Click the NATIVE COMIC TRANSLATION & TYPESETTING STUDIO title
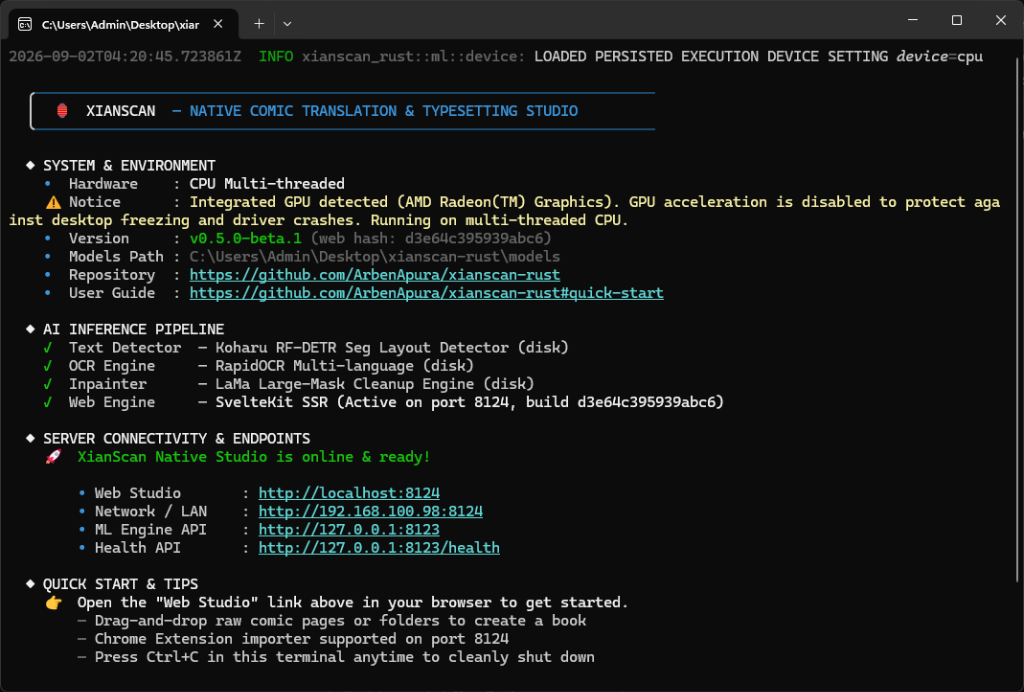 tap(383, 111)
